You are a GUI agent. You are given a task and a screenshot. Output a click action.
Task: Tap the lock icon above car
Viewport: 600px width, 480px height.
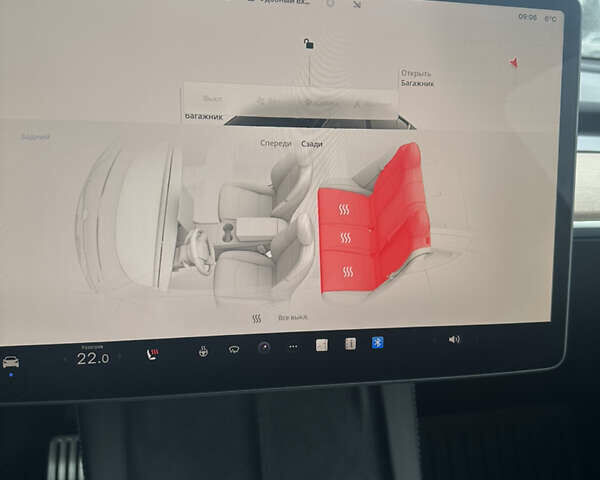pyautogui.click(x=309, y=44)
